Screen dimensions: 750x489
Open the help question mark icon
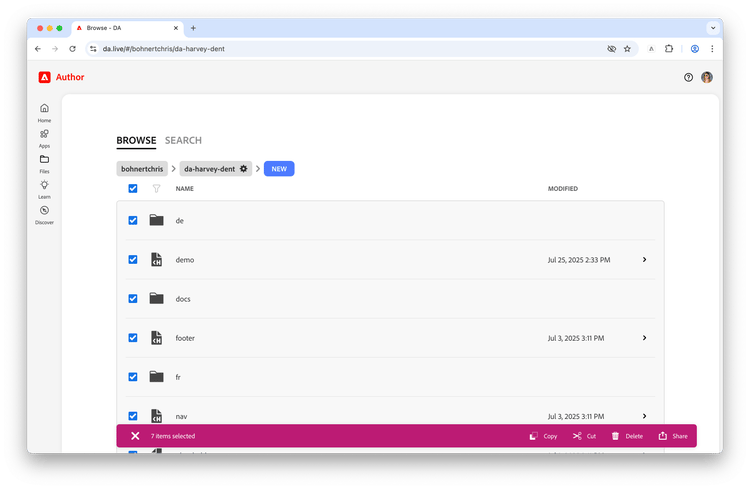(688, 78)
